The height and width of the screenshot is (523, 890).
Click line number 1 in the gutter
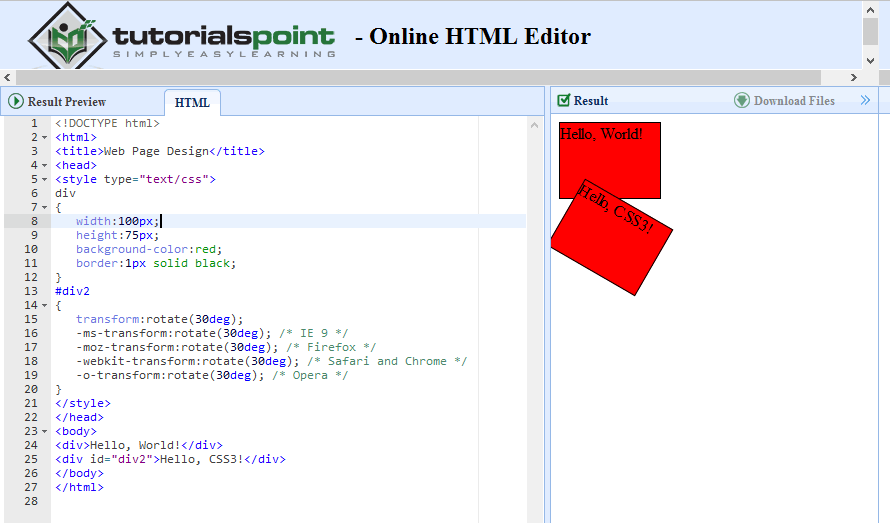tap(35, 123)
